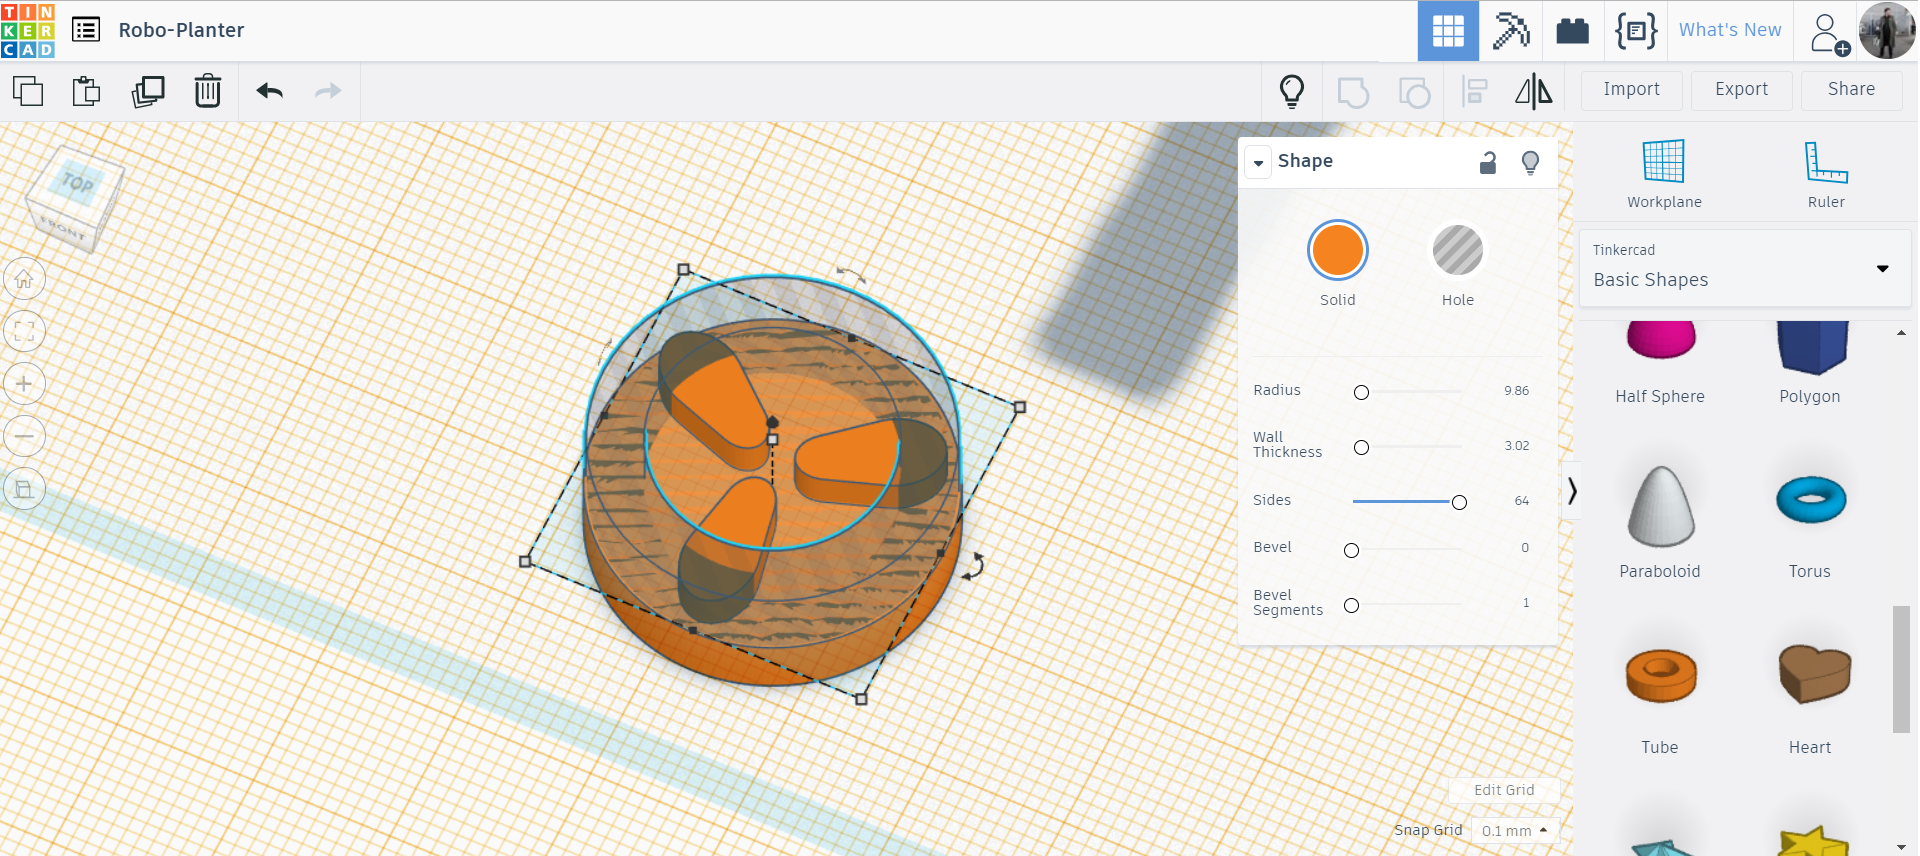This screenshot has width=1920, height=856.
Task: Toggle the shape lock icon
Action: [x=1488, y=163]
